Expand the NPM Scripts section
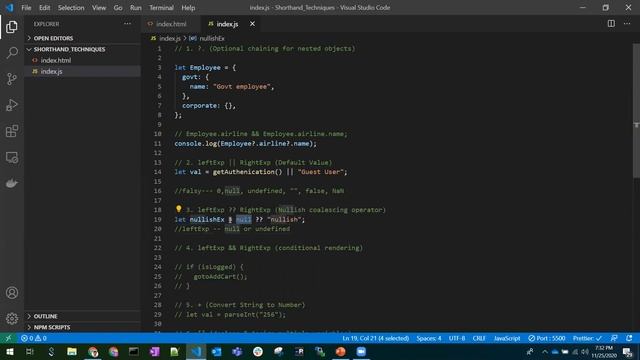 82,327
